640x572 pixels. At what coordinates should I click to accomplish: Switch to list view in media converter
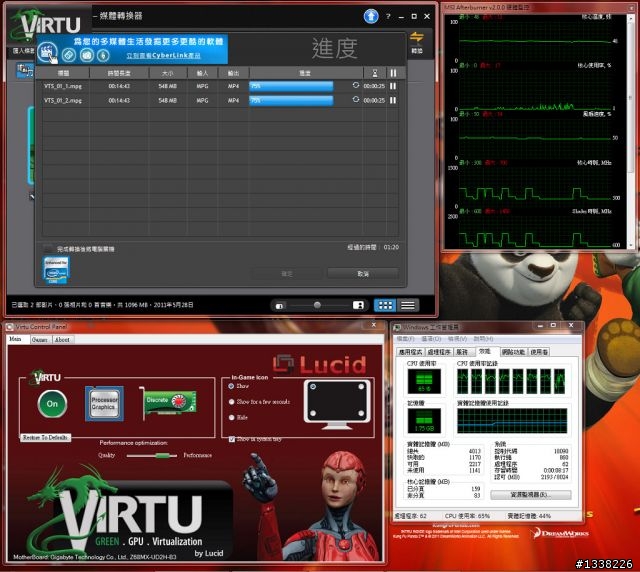(408, 305)
